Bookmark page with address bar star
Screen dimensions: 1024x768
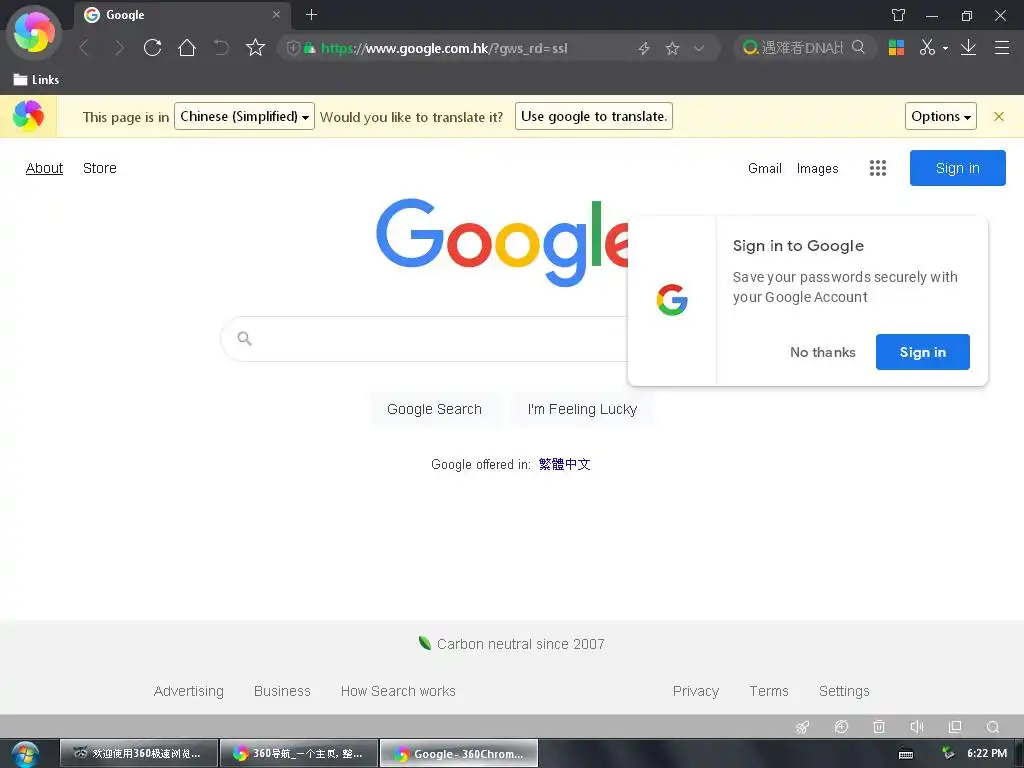[672, 48]
